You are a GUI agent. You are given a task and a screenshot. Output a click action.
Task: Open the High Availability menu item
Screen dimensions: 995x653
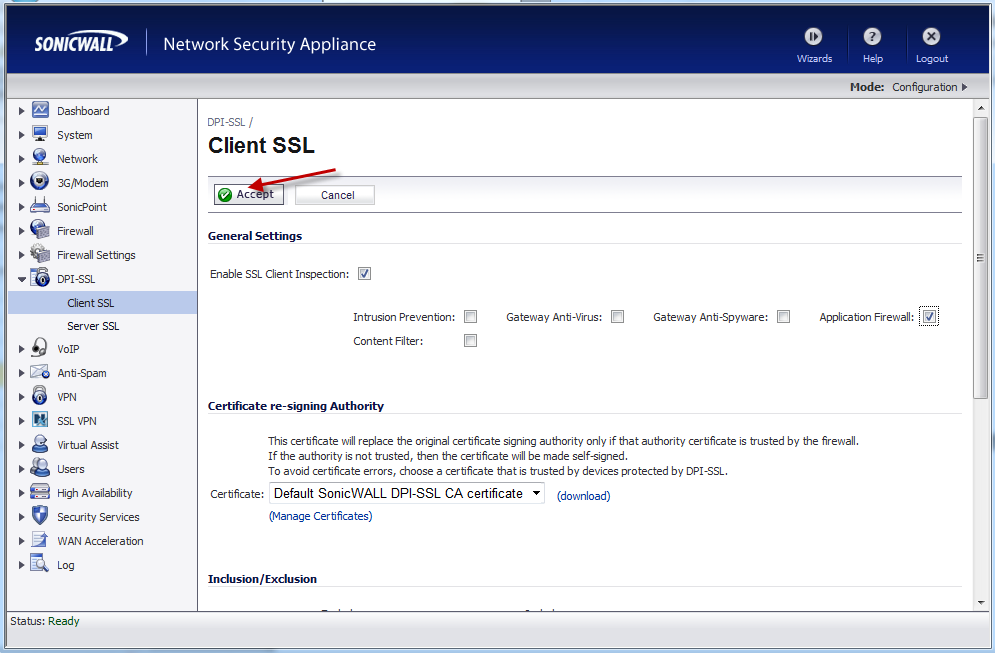[95, 493]
